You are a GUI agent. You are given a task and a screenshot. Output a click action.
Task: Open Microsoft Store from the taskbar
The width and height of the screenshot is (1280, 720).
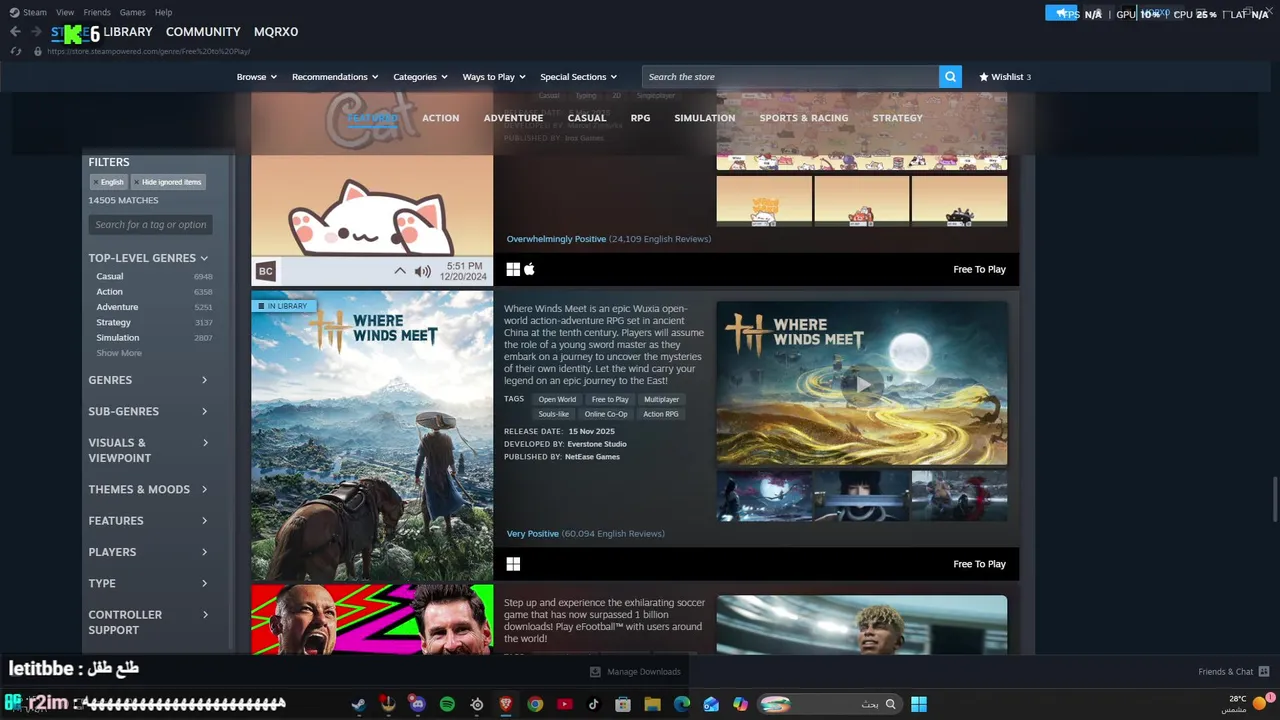623,704
